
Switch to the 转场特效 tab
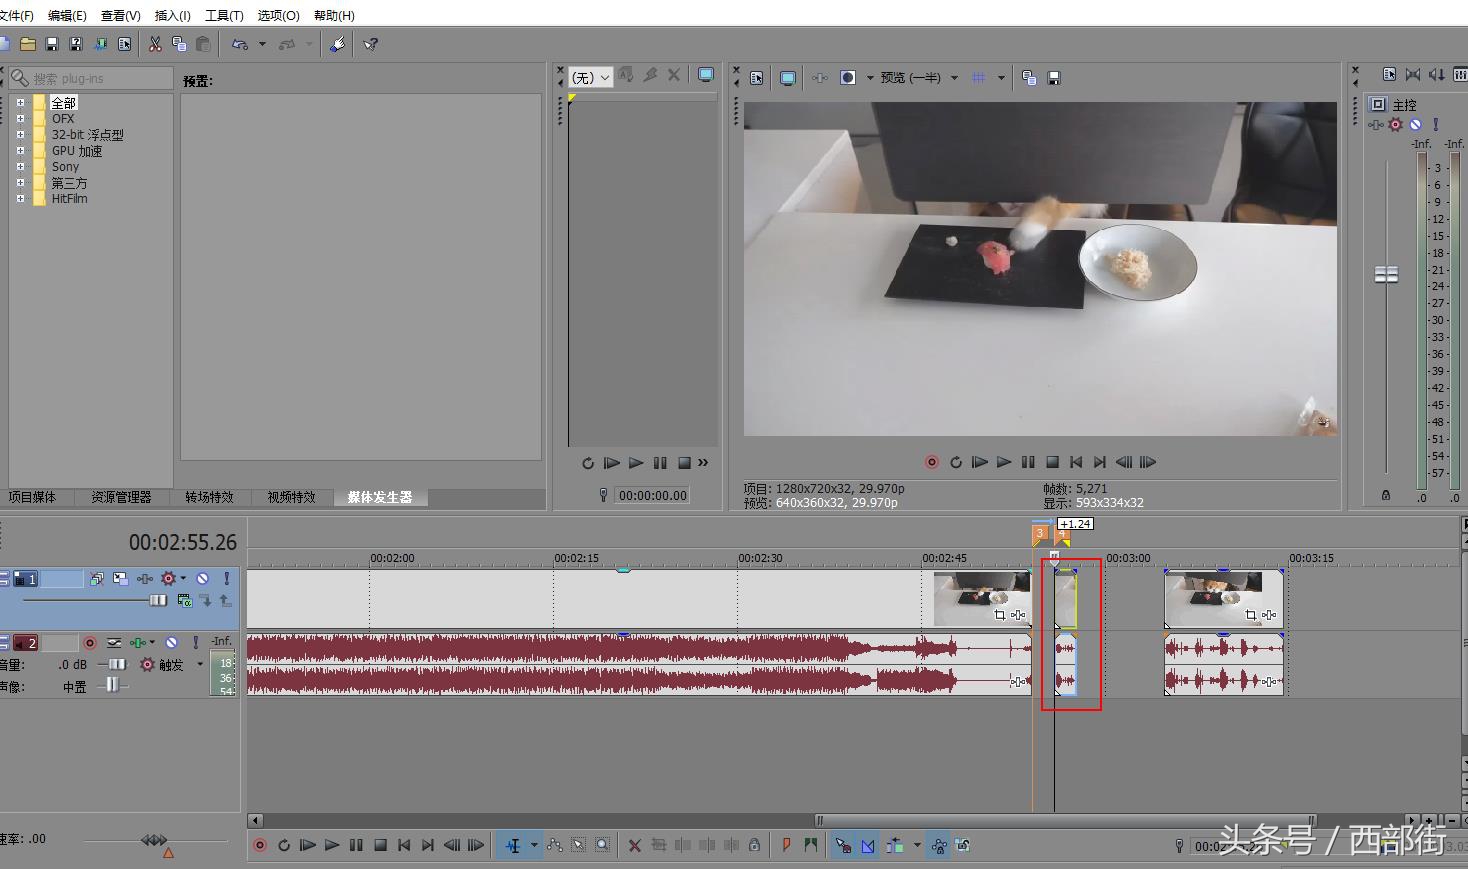[x=209, y=497]
